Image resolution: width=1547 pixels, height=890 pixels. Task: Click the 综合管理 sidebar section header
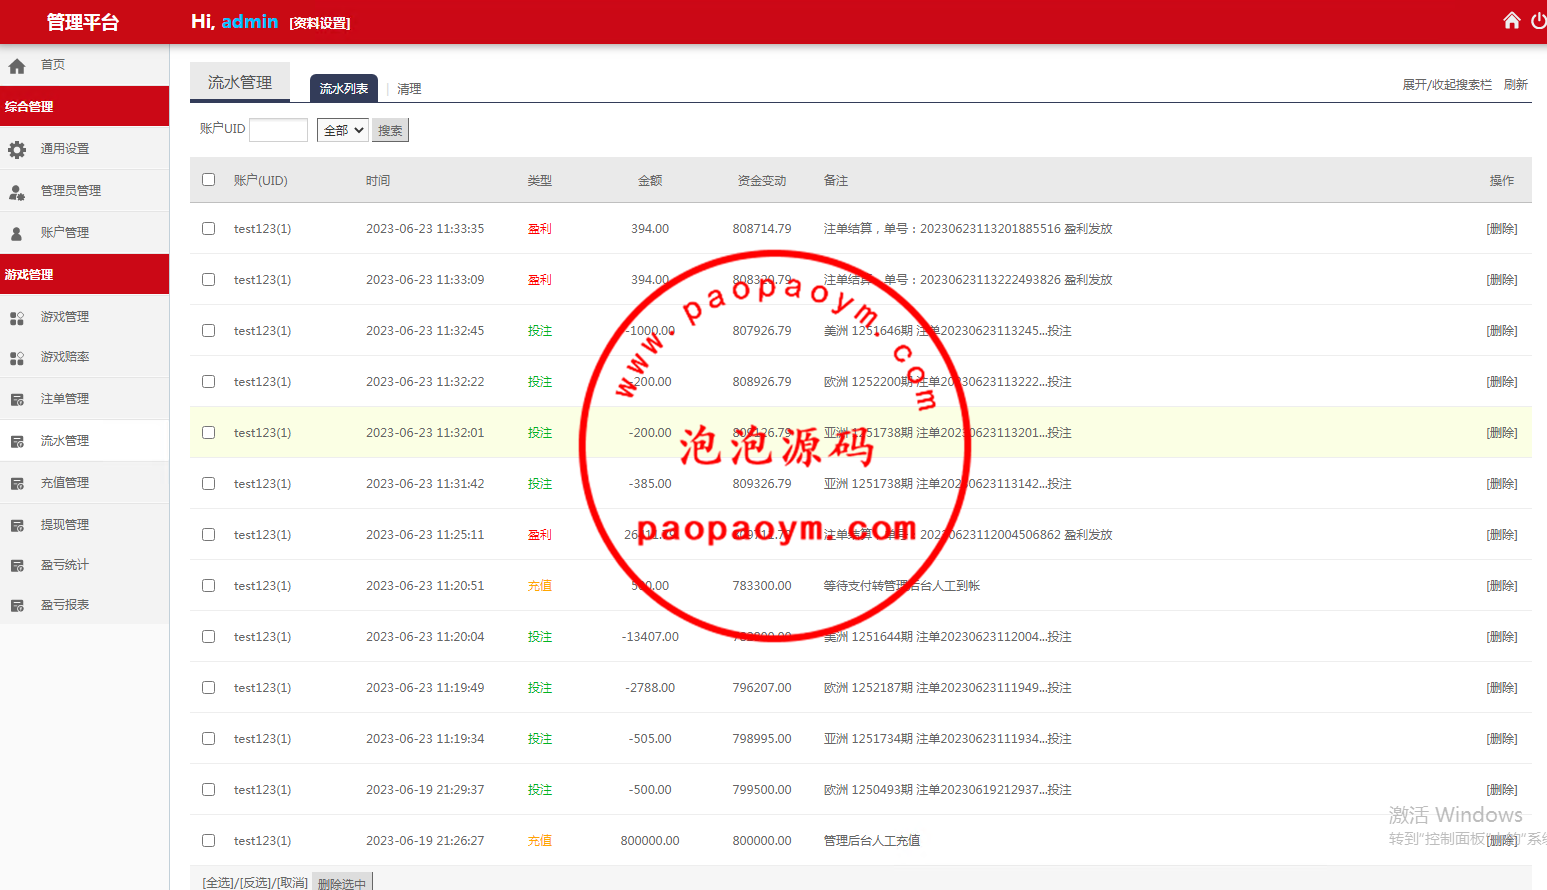click(84, 106)
